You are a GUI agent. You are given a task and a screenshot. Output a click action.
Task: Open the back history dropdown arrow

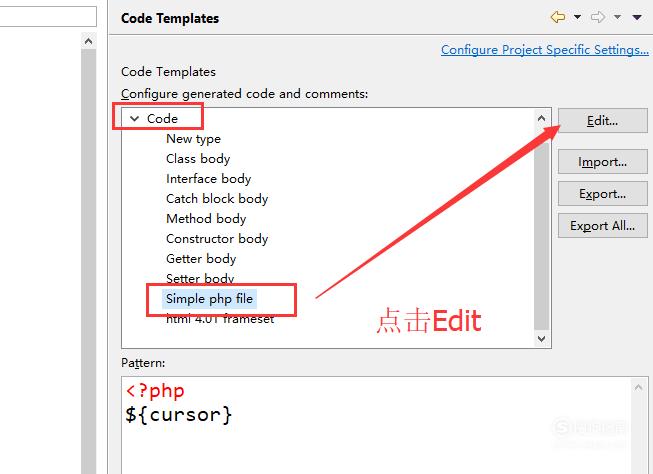coord(578,18)
